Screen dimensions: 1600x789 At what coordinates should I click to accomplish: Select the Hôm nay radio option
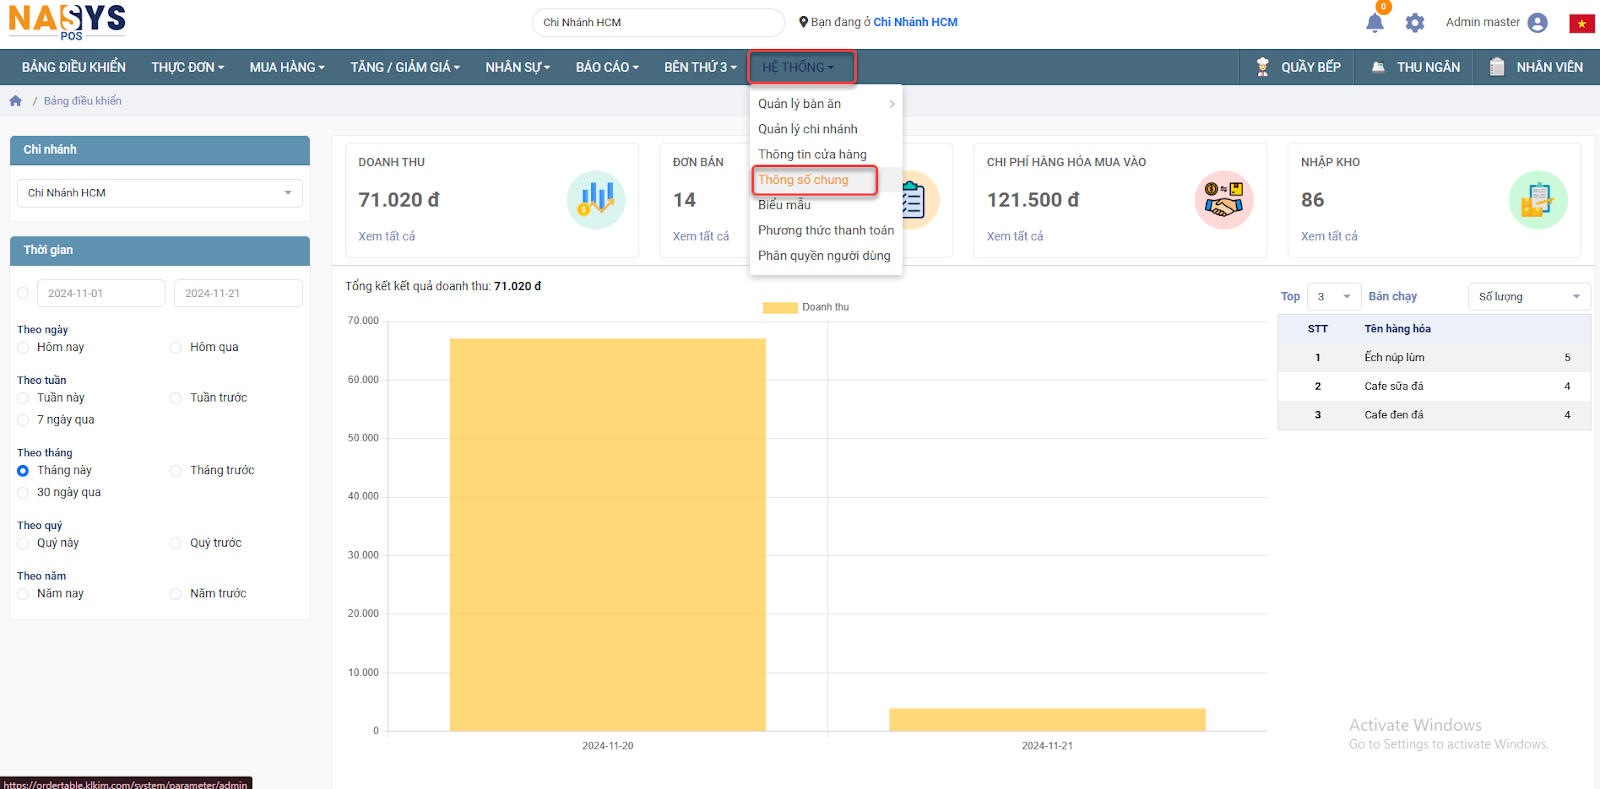(x=23, y=347)
